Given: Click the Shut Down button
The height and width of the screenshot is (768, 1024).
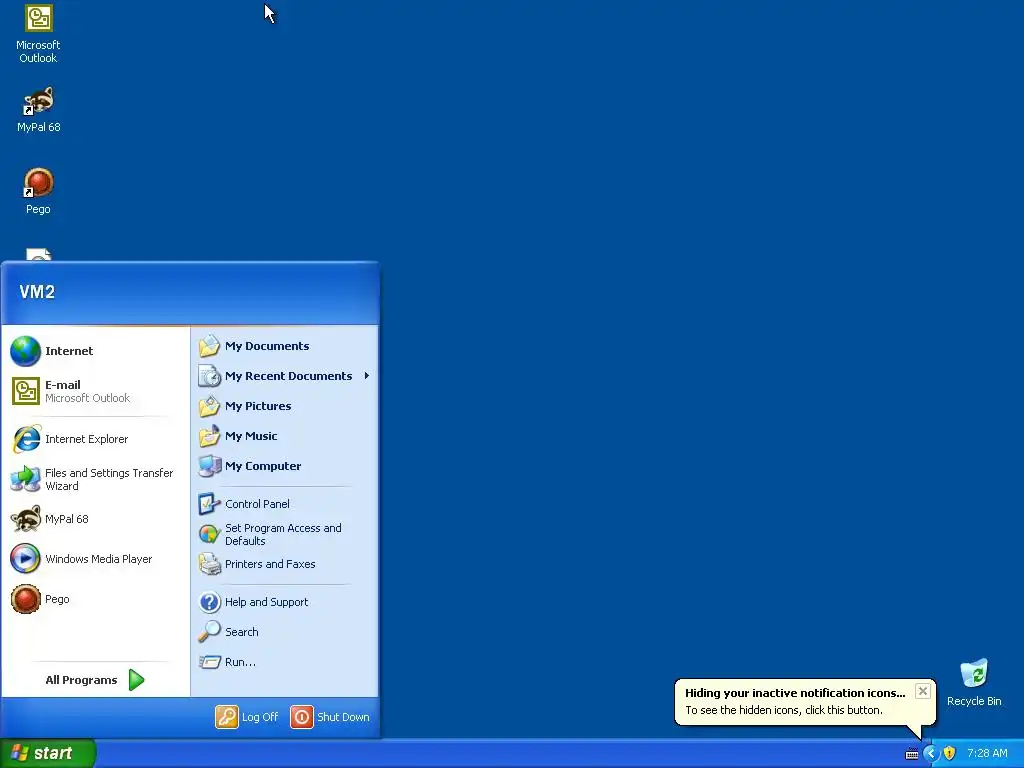Looking at the screenshot, I should (x=330, y=717).
